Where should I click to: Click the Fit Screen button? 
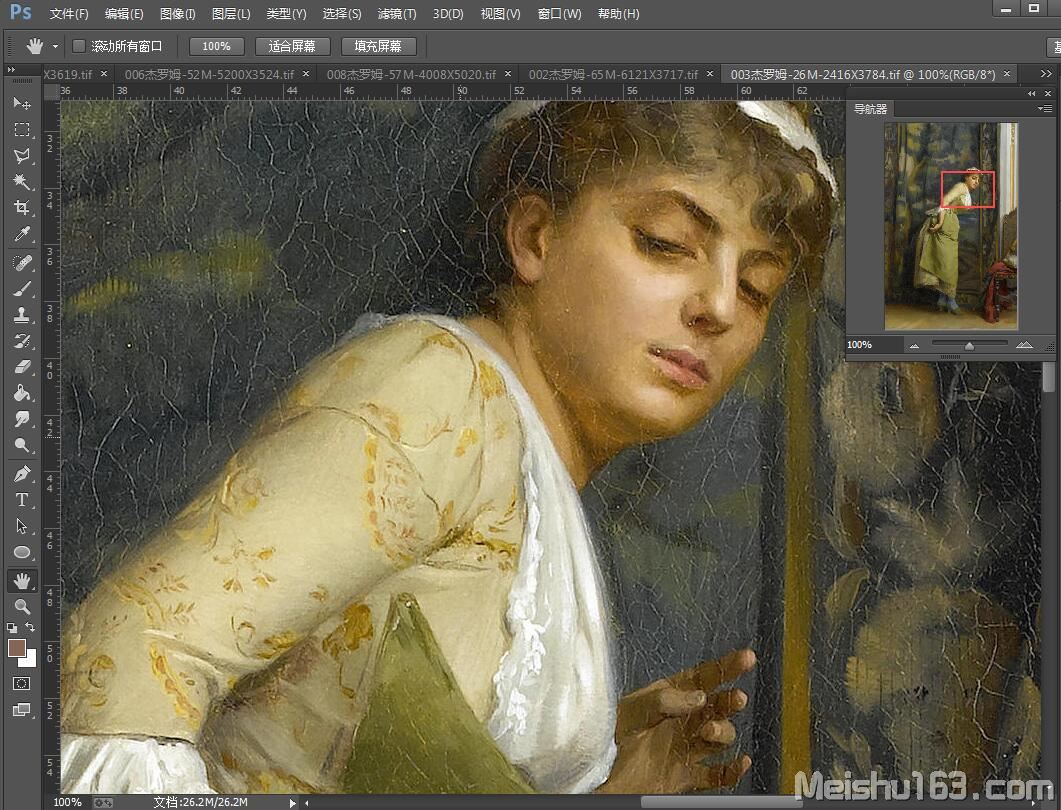(x=292, y=46)
